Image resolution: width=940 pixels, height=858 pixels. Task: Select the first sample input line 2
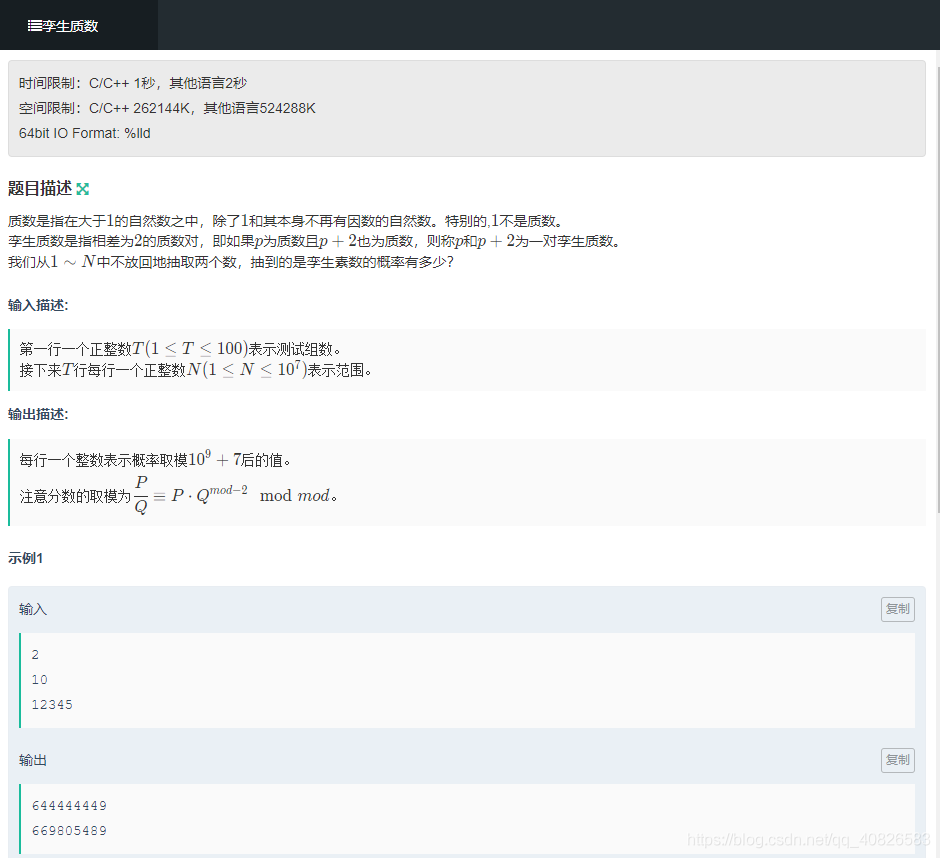35,654
